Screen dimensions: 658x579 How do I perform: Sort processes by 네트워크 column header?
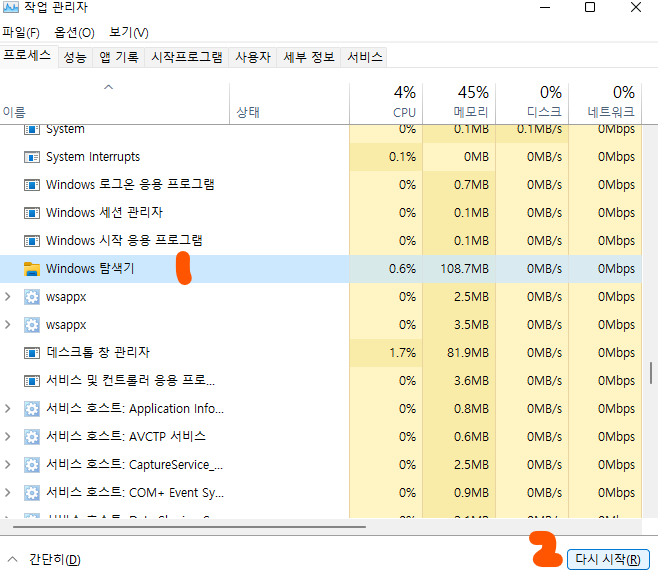point(605,103)
